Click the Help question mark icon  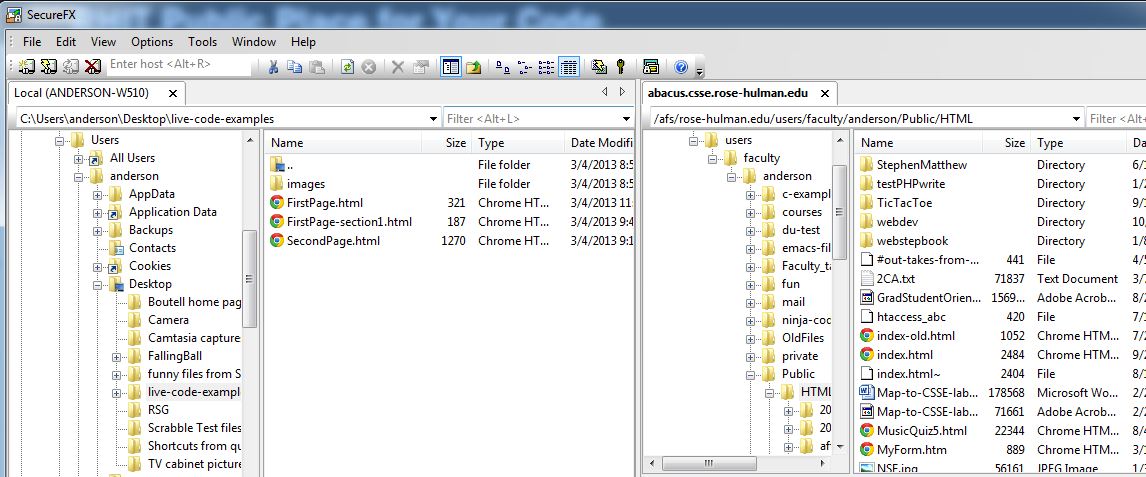(681, 67)
